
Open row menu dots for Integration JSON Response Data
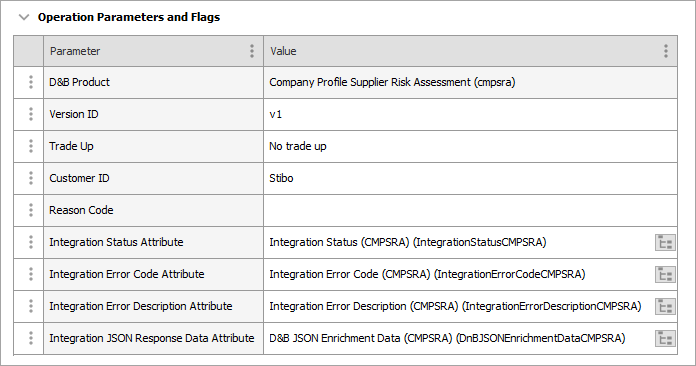point(31,338)
